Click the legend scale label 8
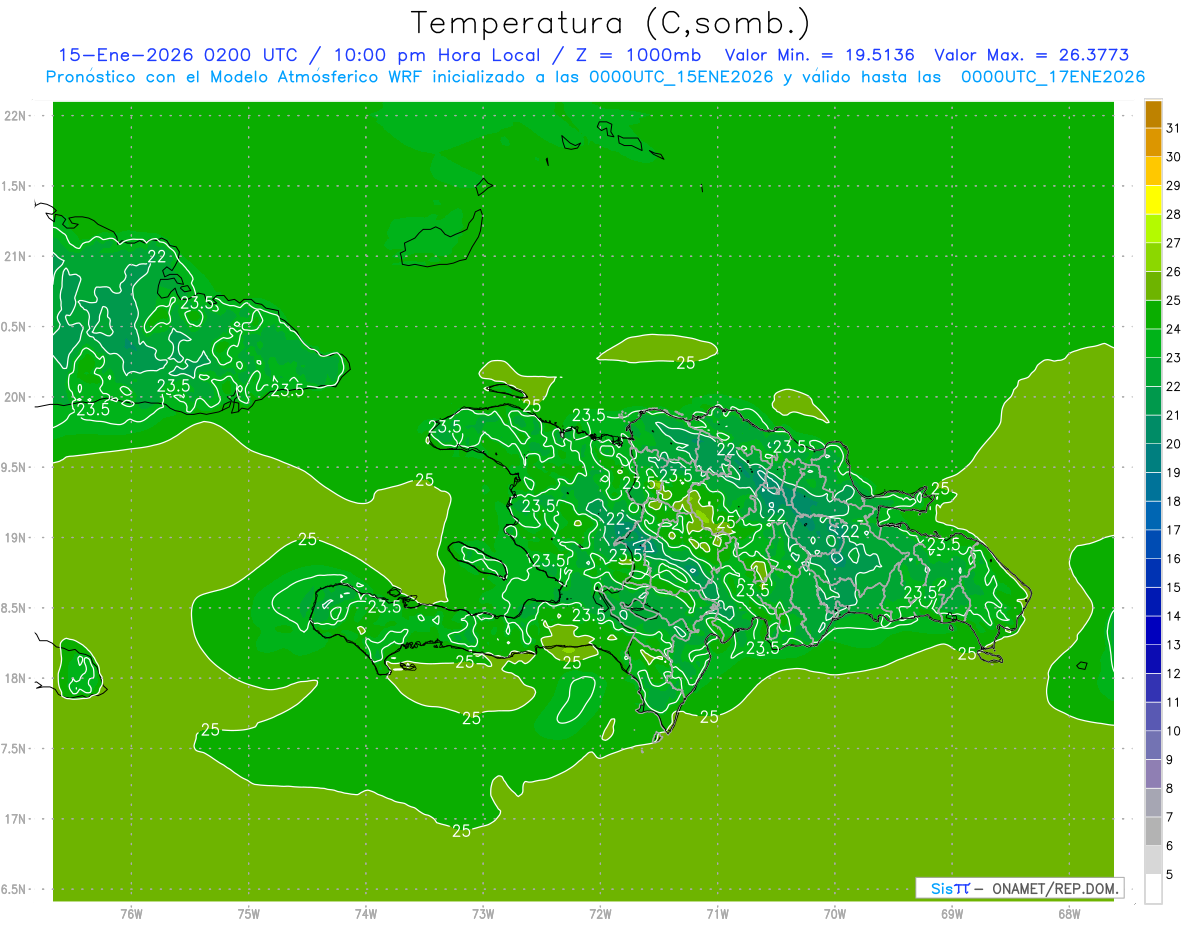The image size is (1200, 927). tap(1170, 789)
